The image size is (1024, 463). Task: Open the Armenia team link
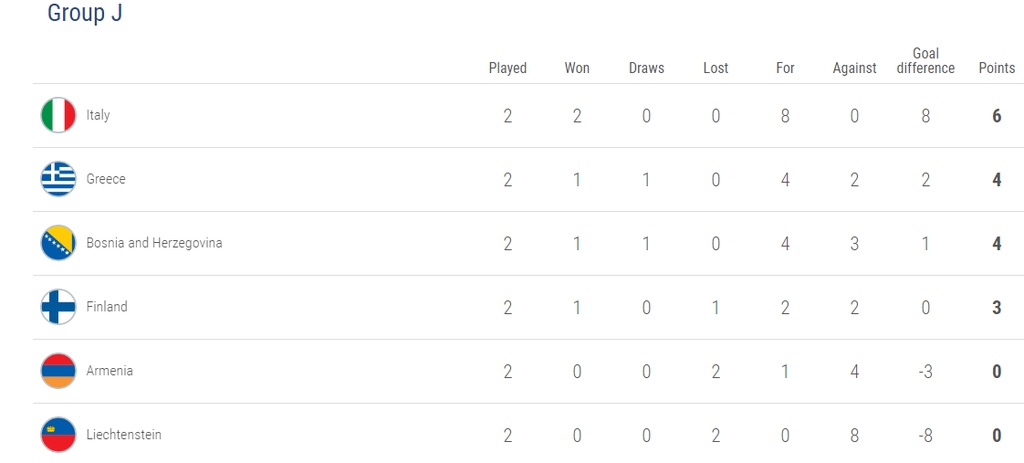click(109, 371)
